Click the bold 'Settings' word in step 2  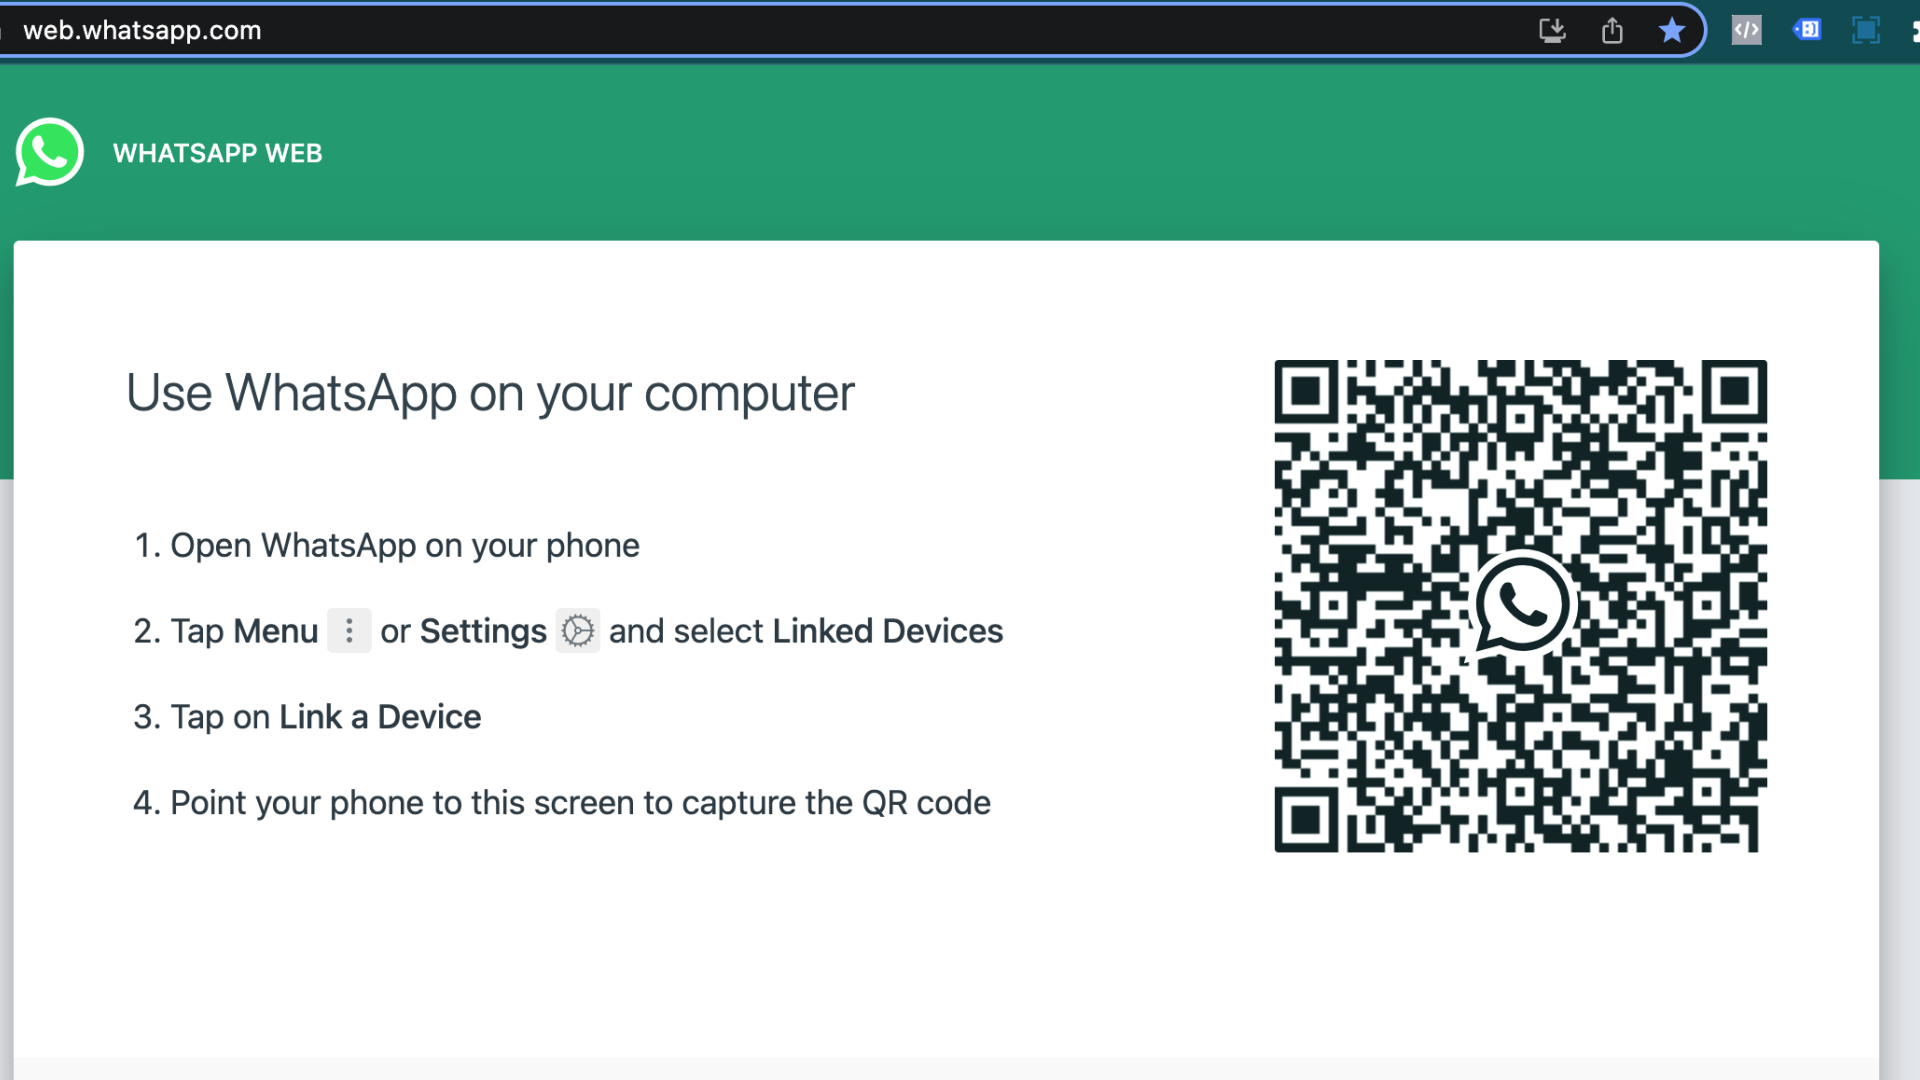[483, 631]
